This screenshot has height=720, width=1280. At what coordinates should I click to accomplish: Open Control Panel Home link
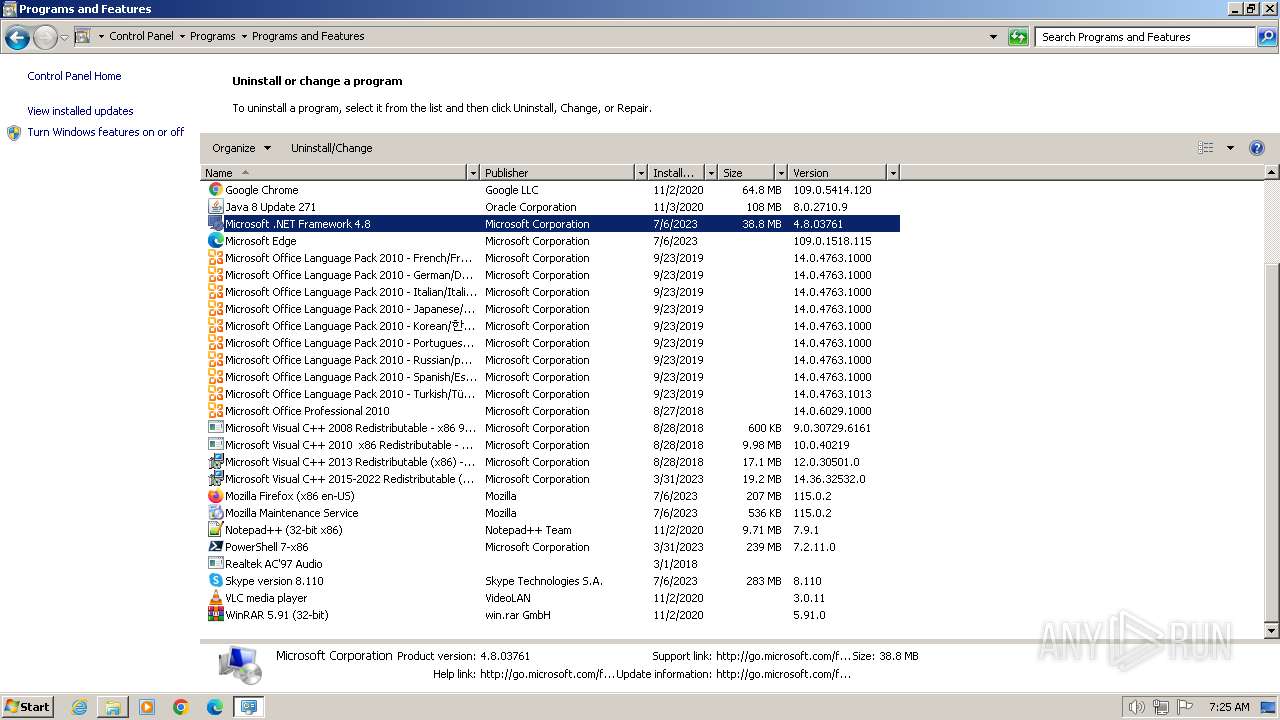pyautogui.click(x=74, y=76)
